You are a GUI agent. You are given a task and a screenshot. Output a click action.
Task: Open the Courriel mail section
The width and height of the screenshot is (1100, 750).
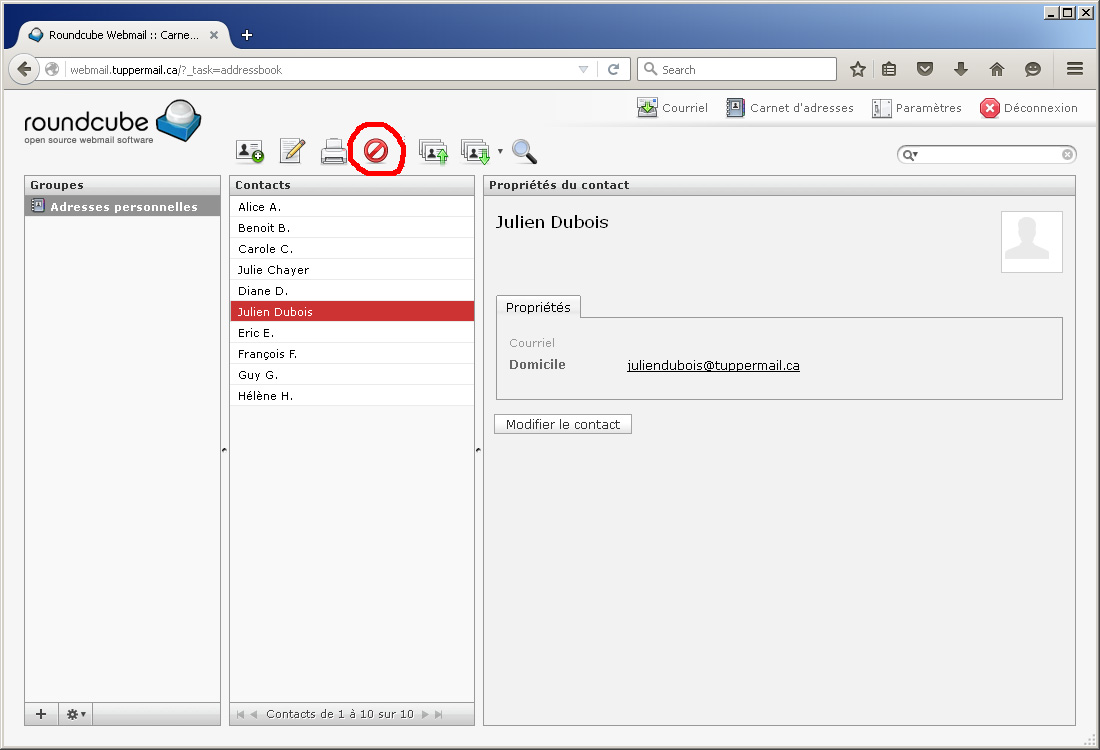pyautogui.click(x=672, y=108)
